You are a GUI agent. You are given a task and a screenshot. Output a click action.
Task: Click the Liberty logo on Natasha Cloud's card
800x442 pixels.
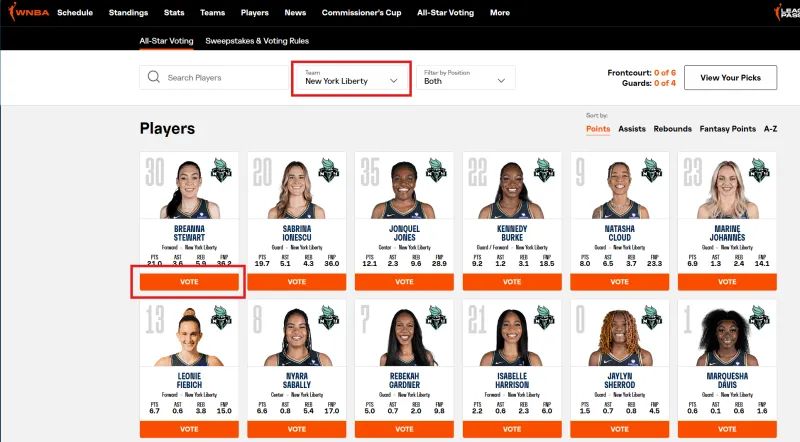pyautogui.click(x=652, y=170)
